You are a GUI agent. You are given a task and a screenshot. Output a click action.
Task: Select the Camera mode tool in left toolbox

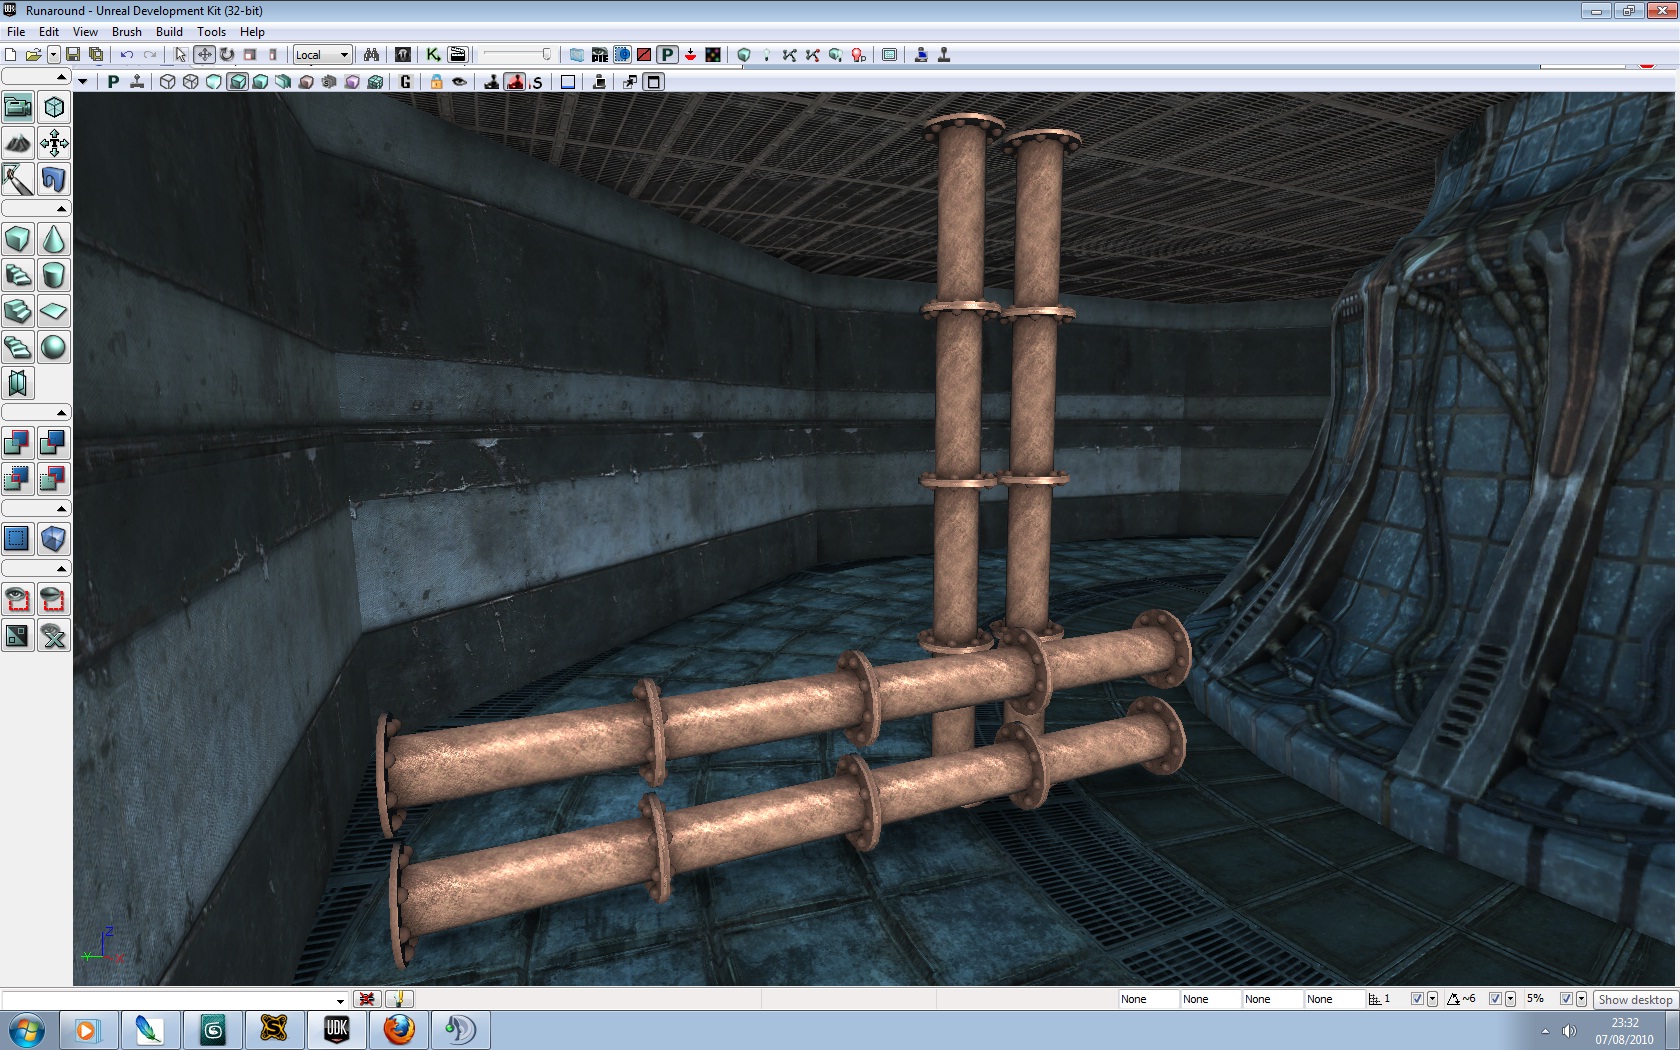click(18, 107)
